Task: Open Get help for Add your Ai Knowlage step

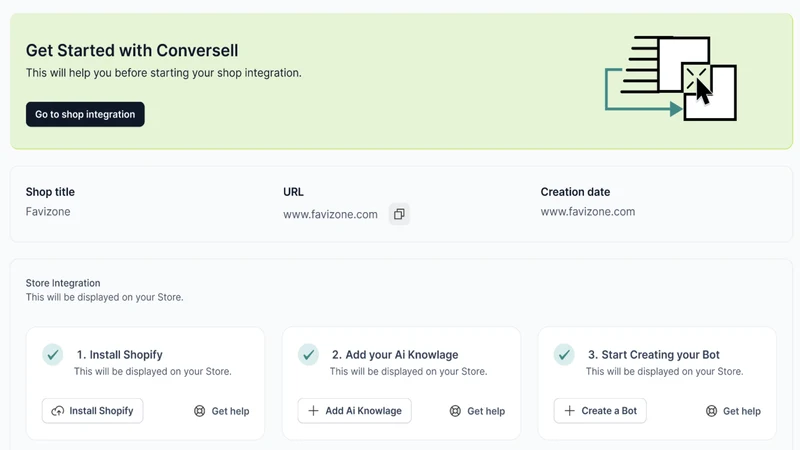Action: [x=477, y=411]
